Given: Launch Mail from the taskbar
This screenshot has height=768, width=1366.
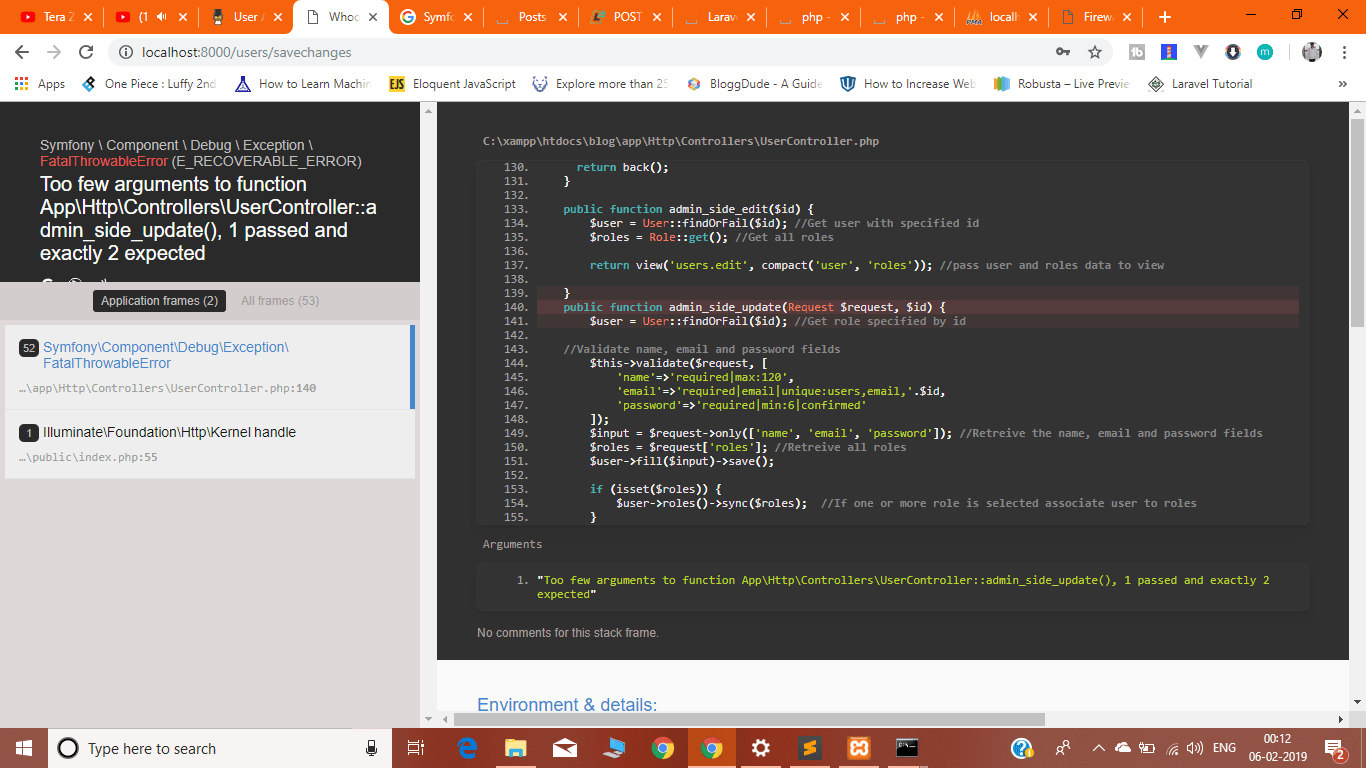Looking at the screenshot, I should click(x=564, y=747).
